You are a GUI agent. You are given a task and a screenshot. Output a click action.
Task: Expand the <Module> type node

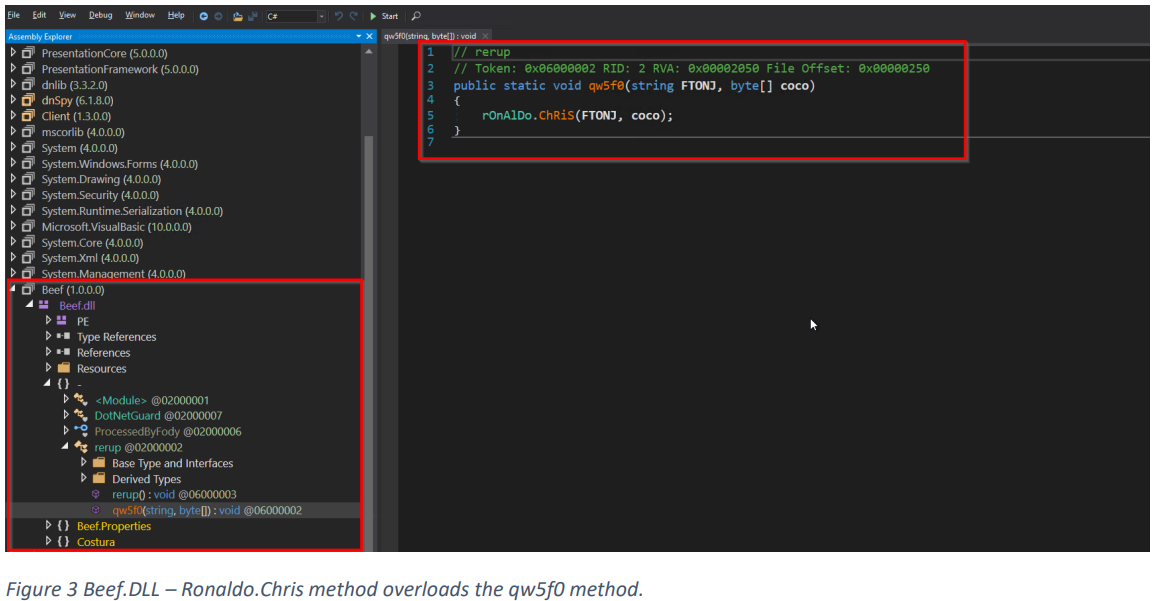point(66,400)
